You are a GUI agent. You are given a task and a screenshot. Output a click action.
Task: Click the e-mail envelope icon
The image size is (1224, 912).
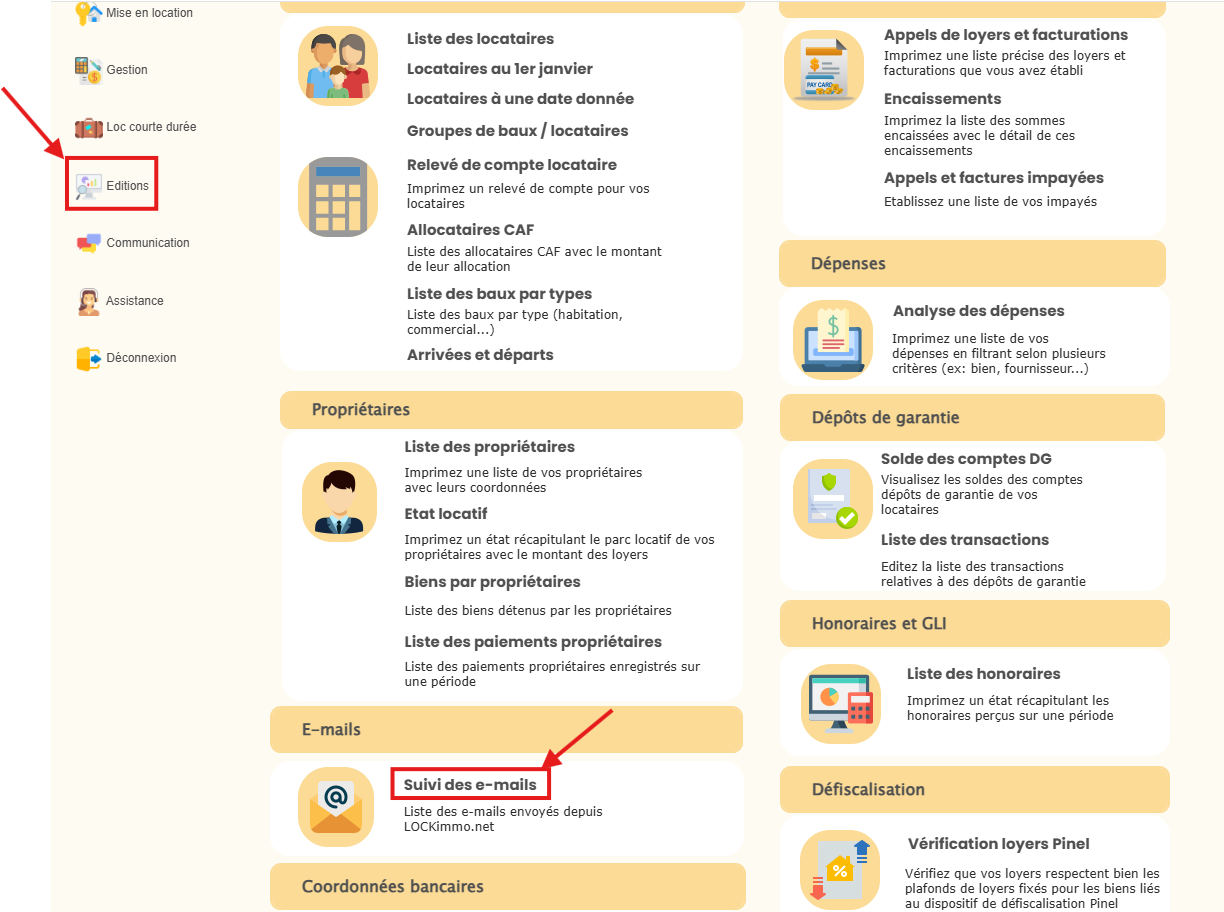click(336, 807)
